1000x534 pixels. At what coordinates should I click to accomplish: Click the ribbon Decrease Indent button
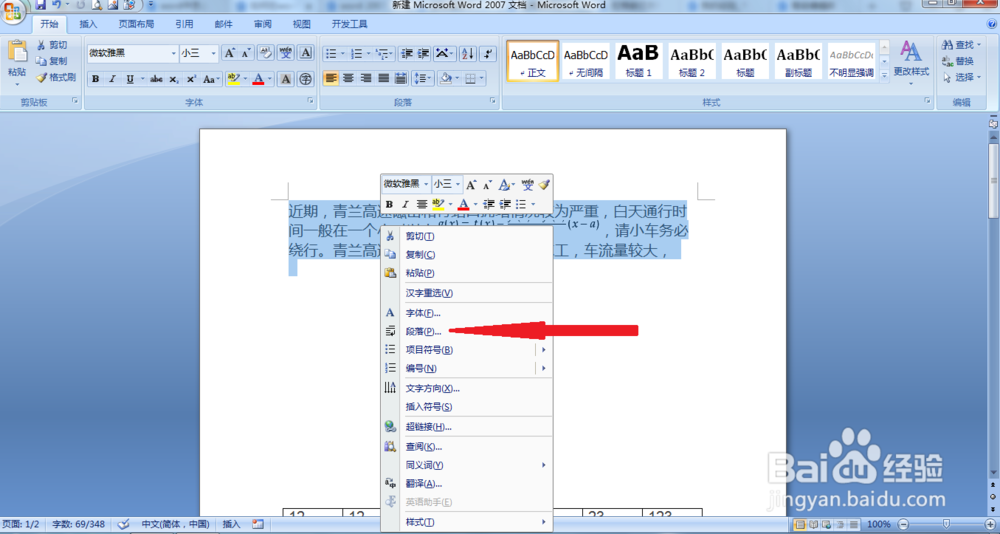(407, 54)
